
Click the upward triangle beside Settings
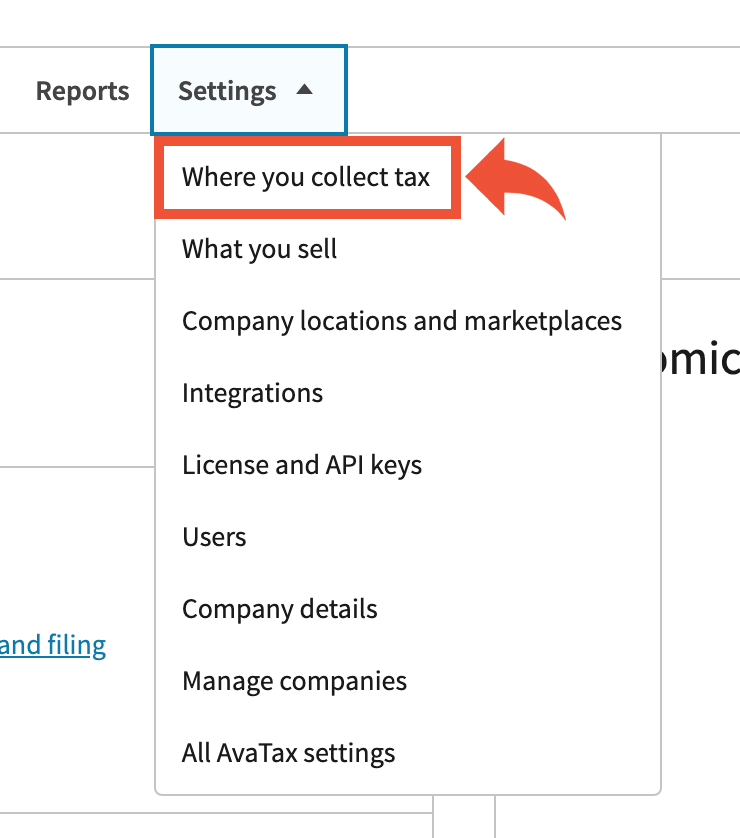point(305,90)
